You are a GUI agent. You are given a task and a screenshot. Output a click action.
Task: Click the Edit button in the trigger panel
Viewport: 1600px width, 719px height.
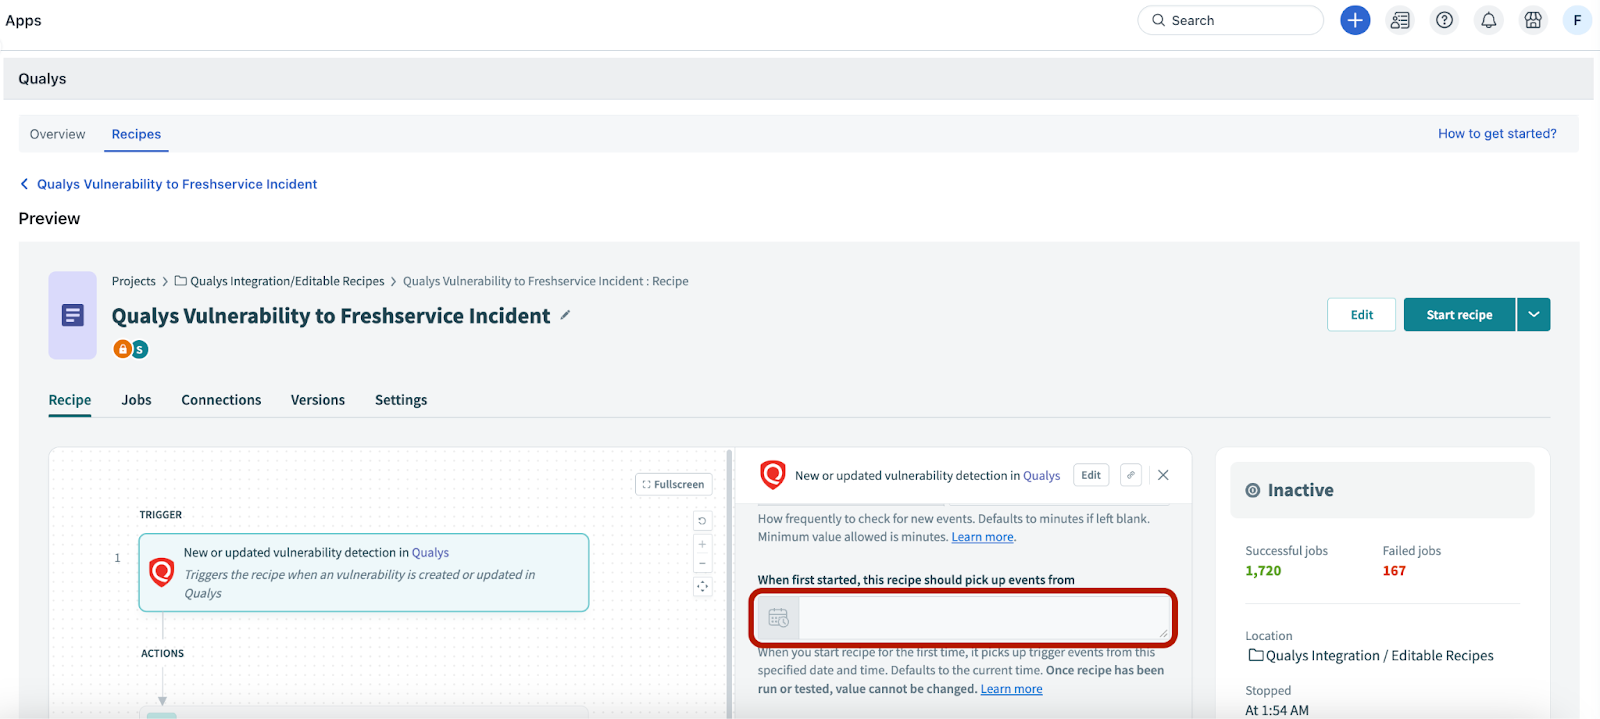pos(1091,475)
